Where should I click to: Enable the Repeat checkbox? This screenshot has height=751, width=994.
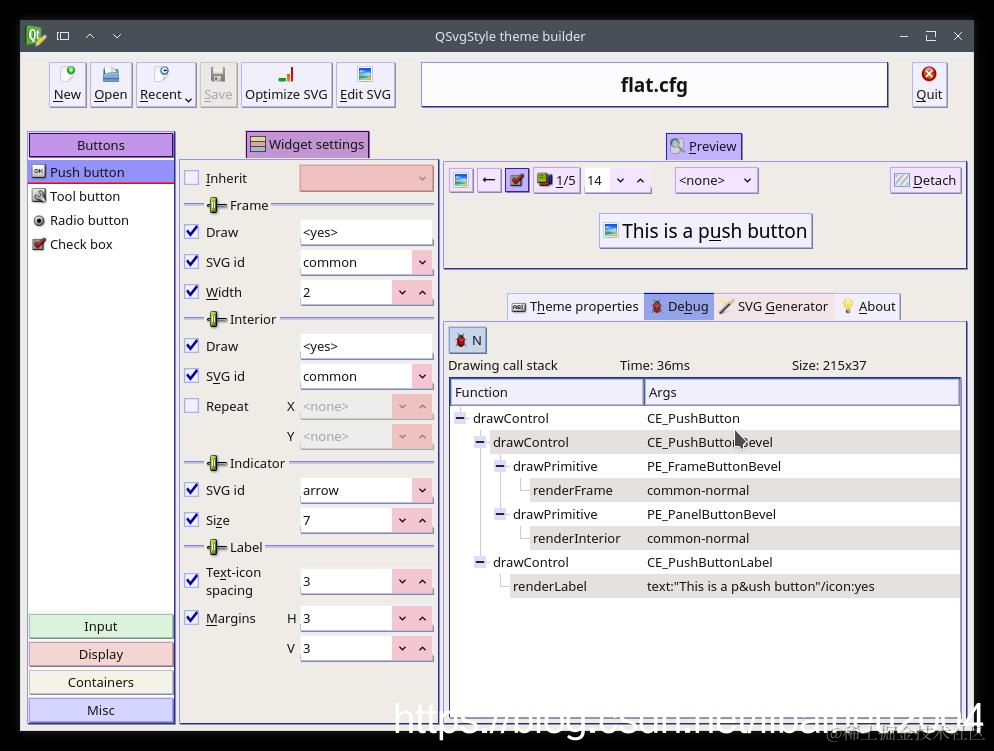point(191,406)
